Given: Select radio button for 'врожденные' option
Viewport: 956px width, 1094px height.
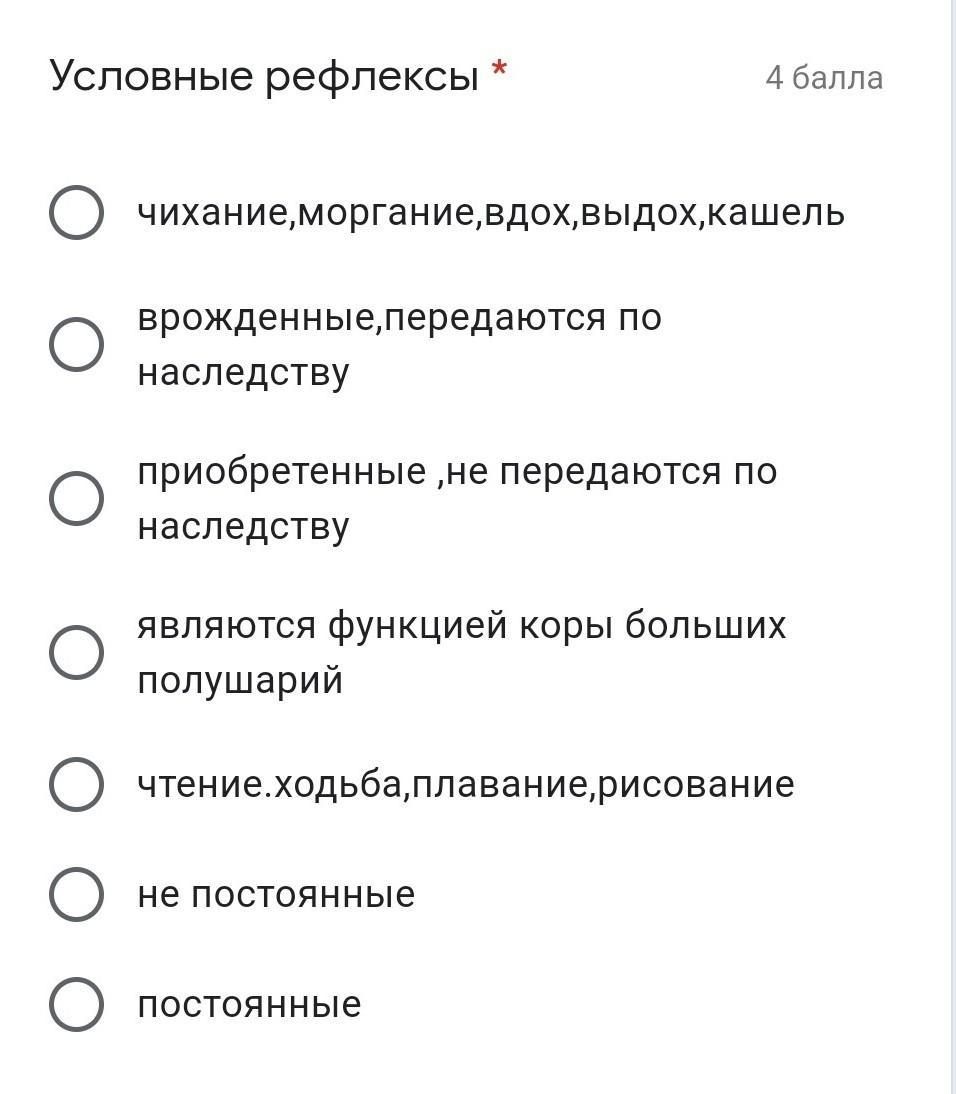Looking at the screenshot, I should click(76, 345).
